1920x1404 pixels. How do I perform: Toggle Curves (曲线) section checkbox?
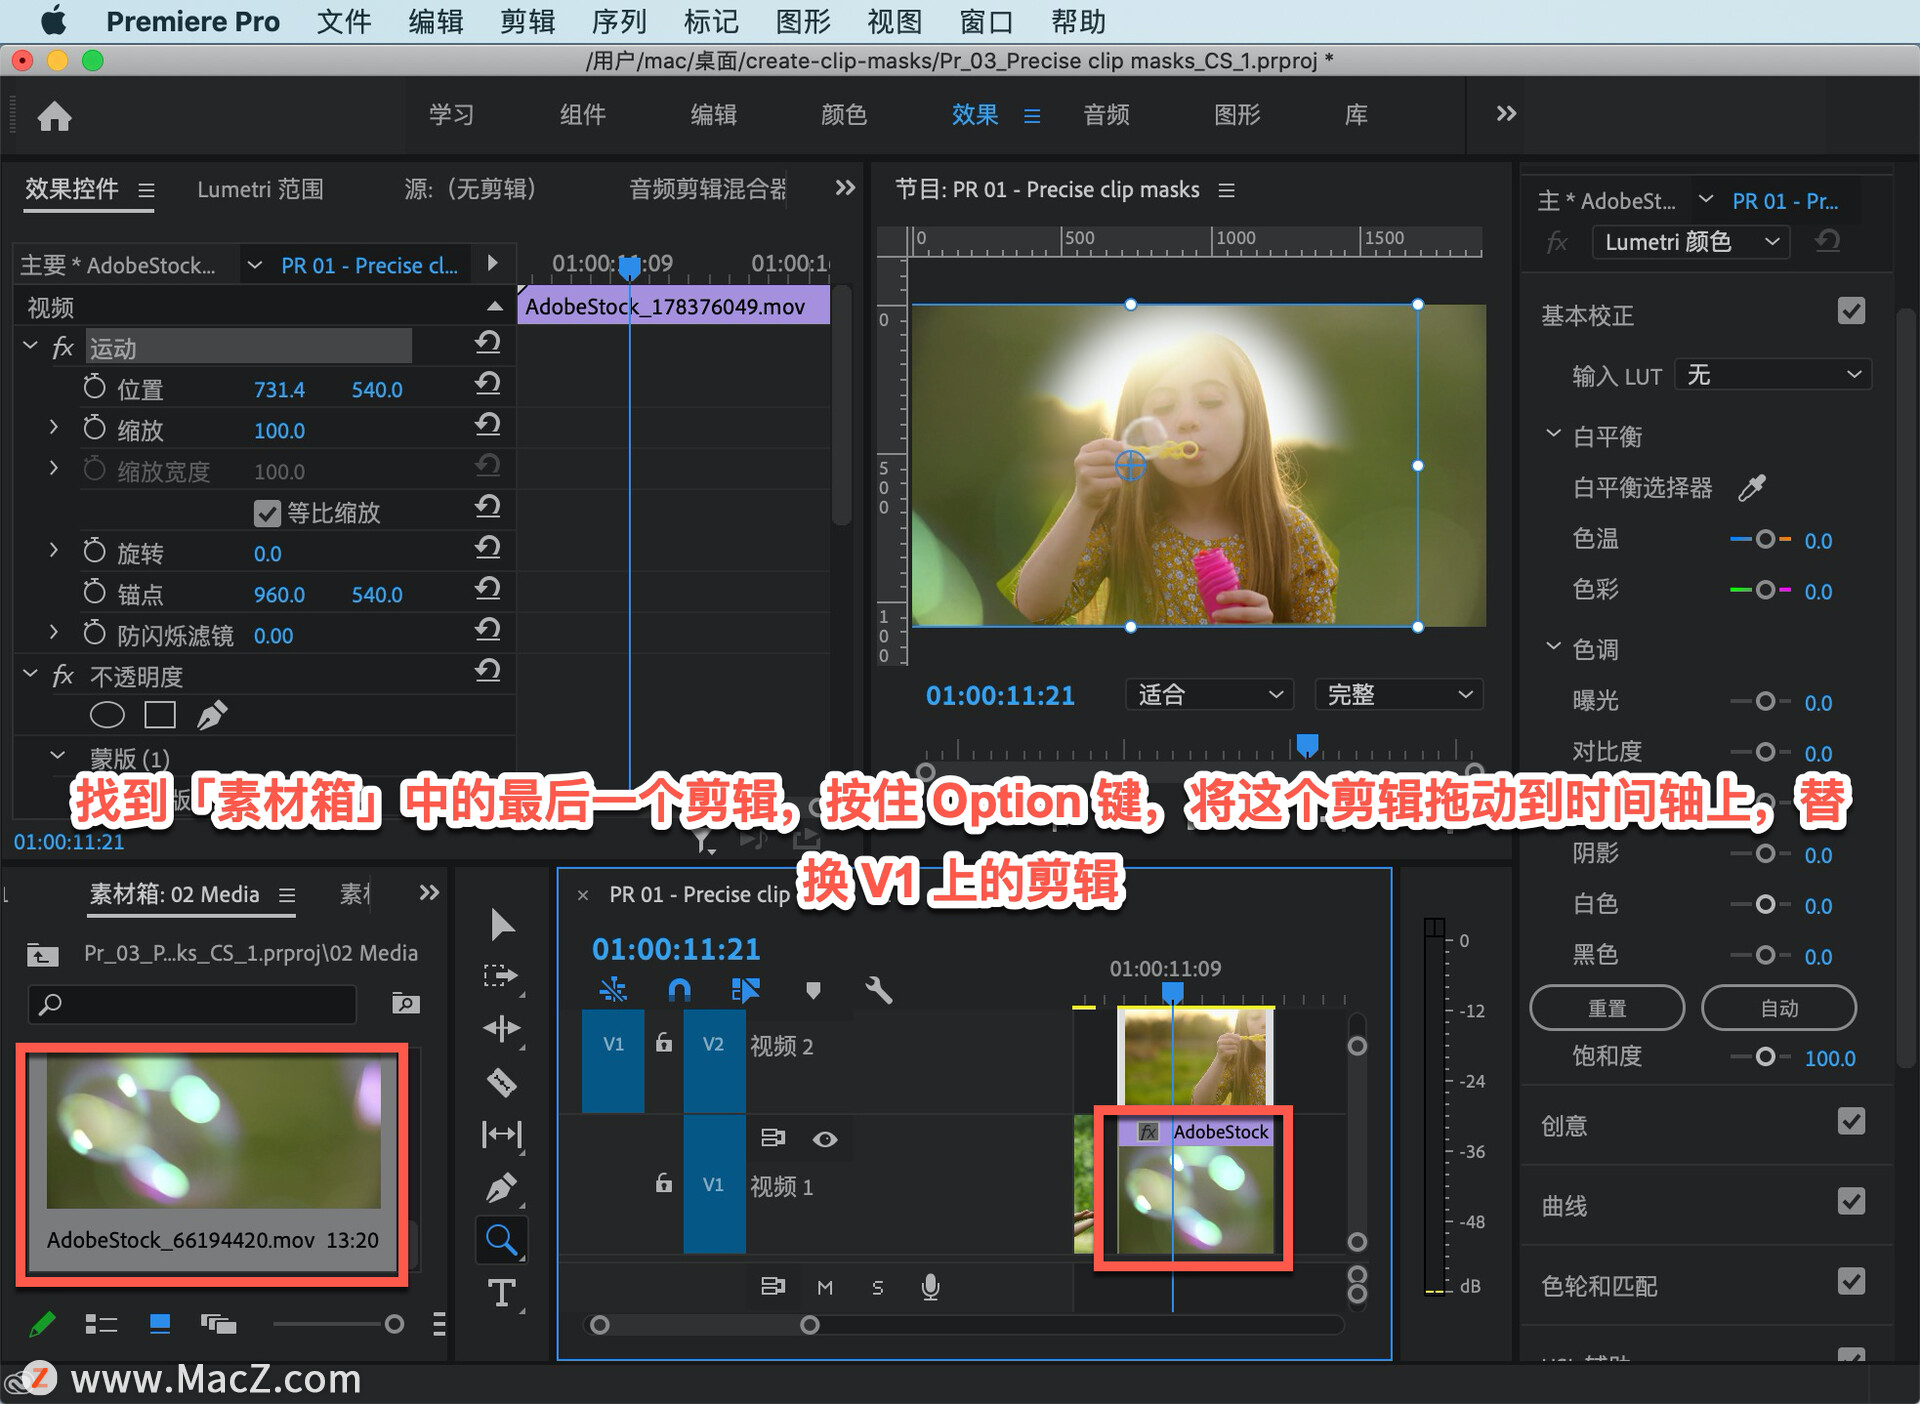[1851, 1202]
